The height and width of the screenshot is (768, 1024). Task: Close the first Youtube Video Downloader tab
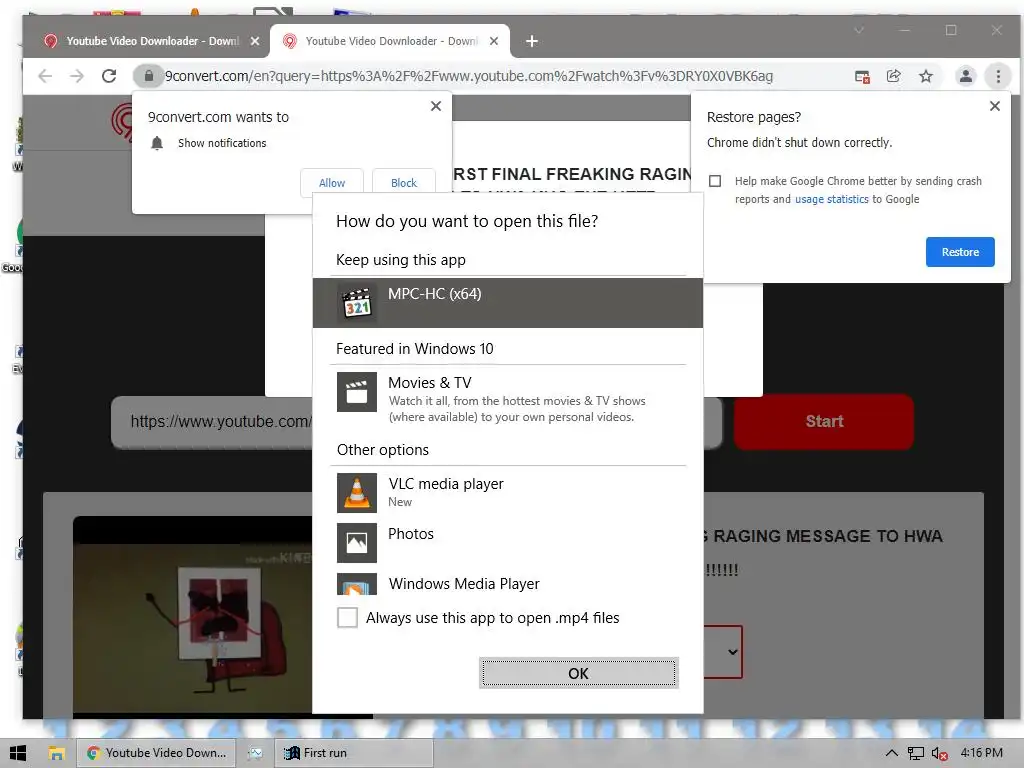(x=255, y=41)
